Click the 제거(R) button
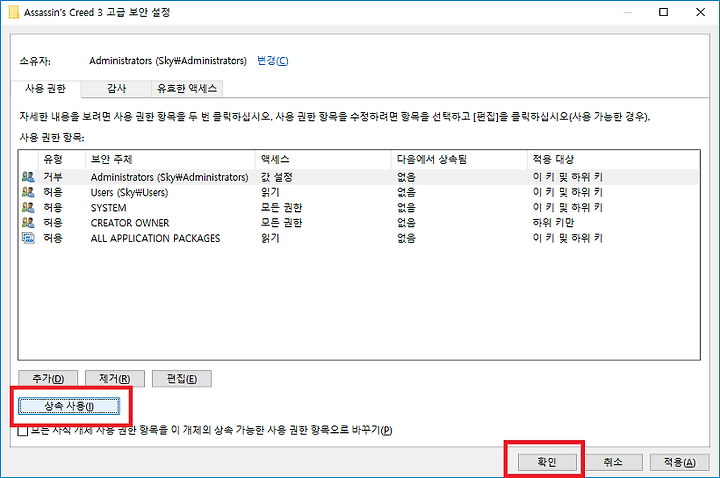This screenshot has height=478, width=720. click(115, 379)
